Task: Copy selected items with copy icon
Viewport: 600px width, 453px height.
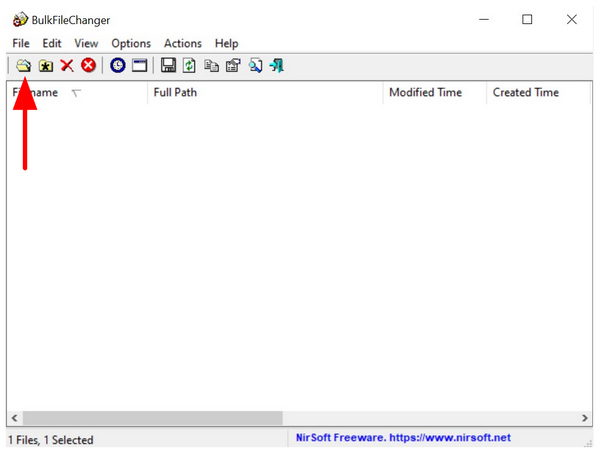Action: coord(211,66)
